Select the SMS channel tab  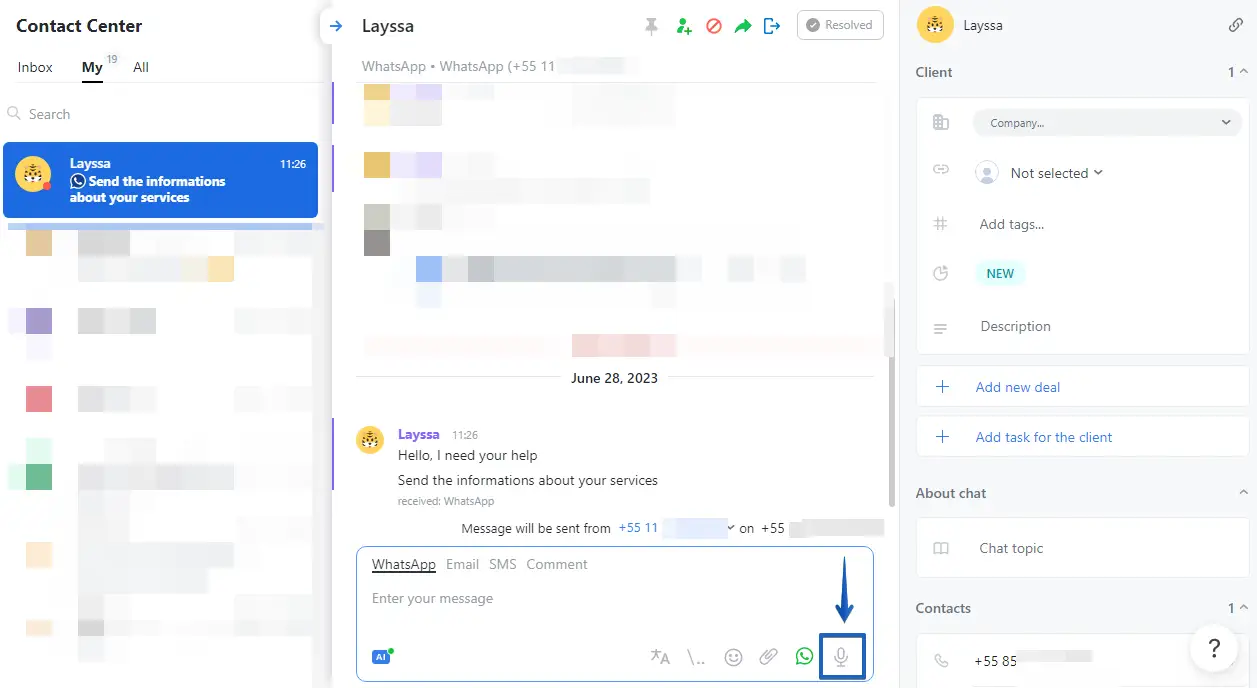pyautogui.click(x=503, y=564)
